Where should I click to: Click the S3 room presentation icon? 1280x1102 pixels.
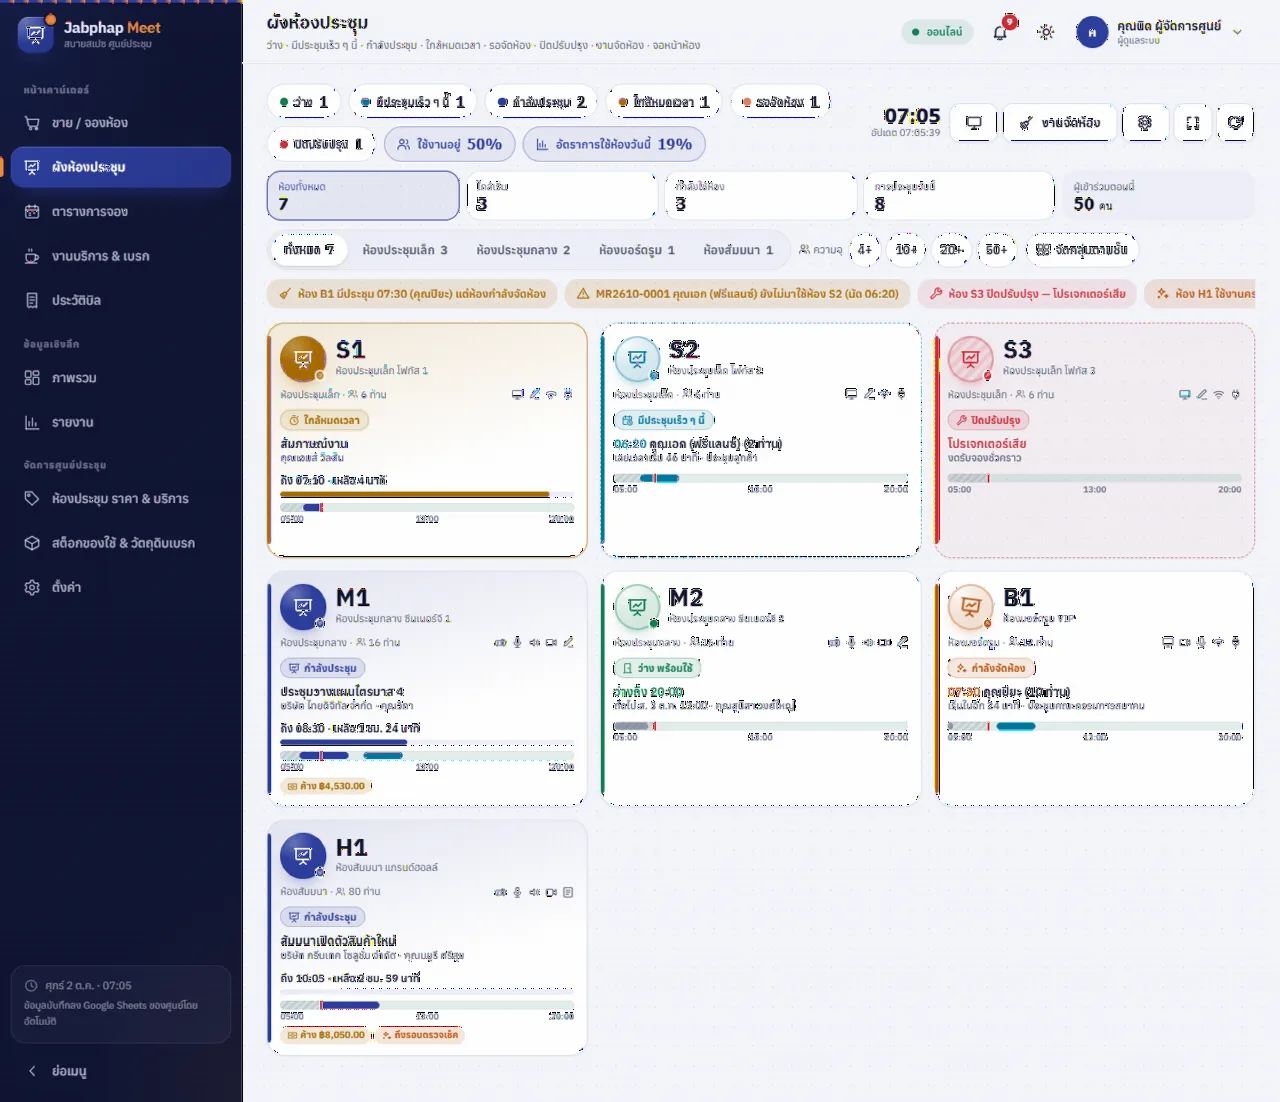click(x=970, y=359)
